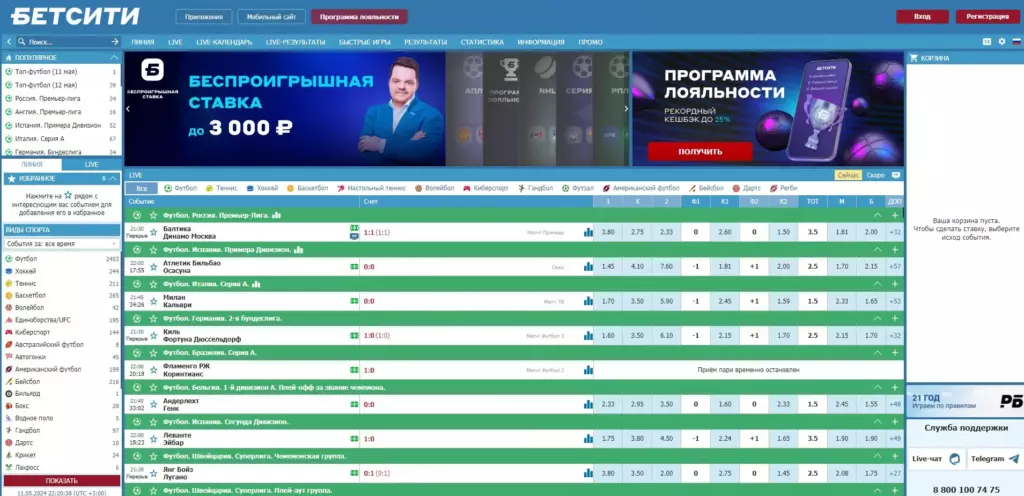Image resolution: width=1024 pixels, height=496 pixels.
Task: Open TV broadcast icon for Балтика match
Action: 354,236
